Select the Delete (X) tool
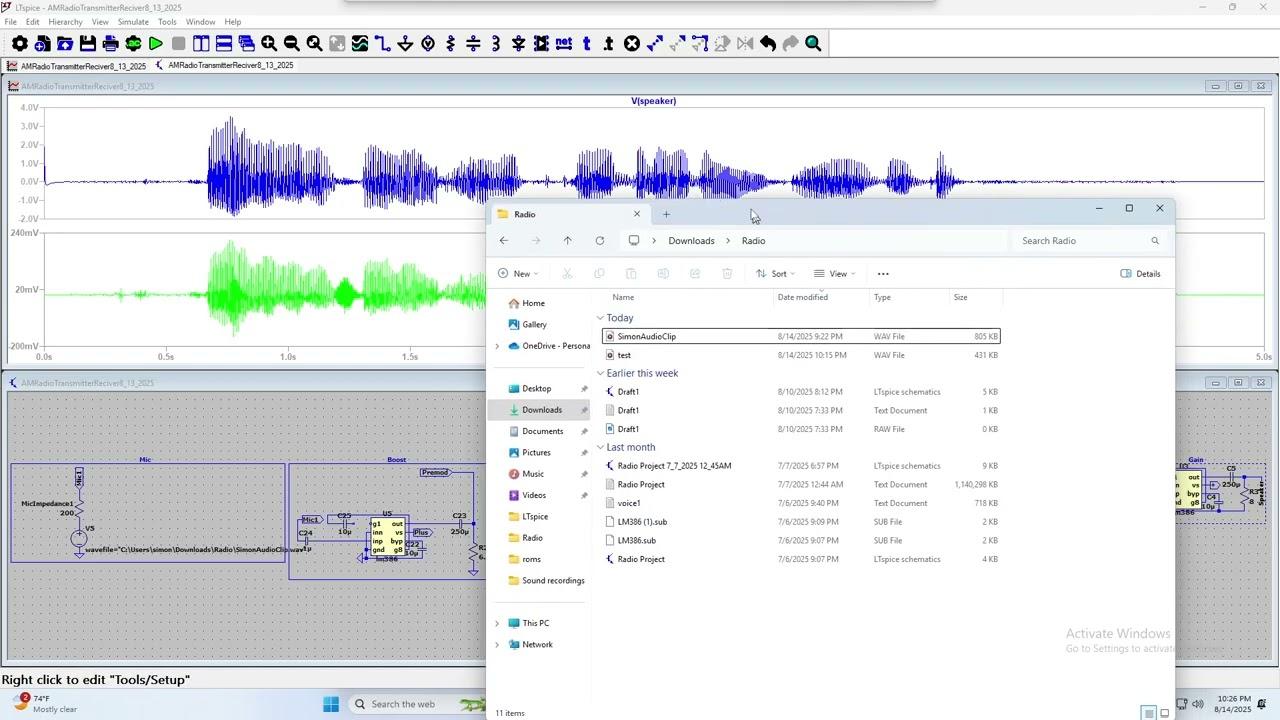 [632, 43]
